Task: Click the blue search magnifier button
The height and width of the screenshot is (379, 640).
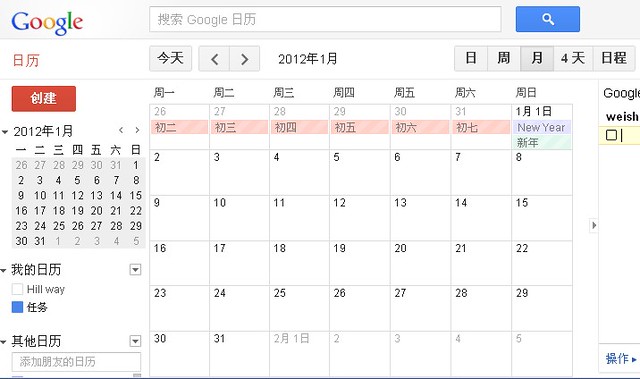Action: [547, 19]
